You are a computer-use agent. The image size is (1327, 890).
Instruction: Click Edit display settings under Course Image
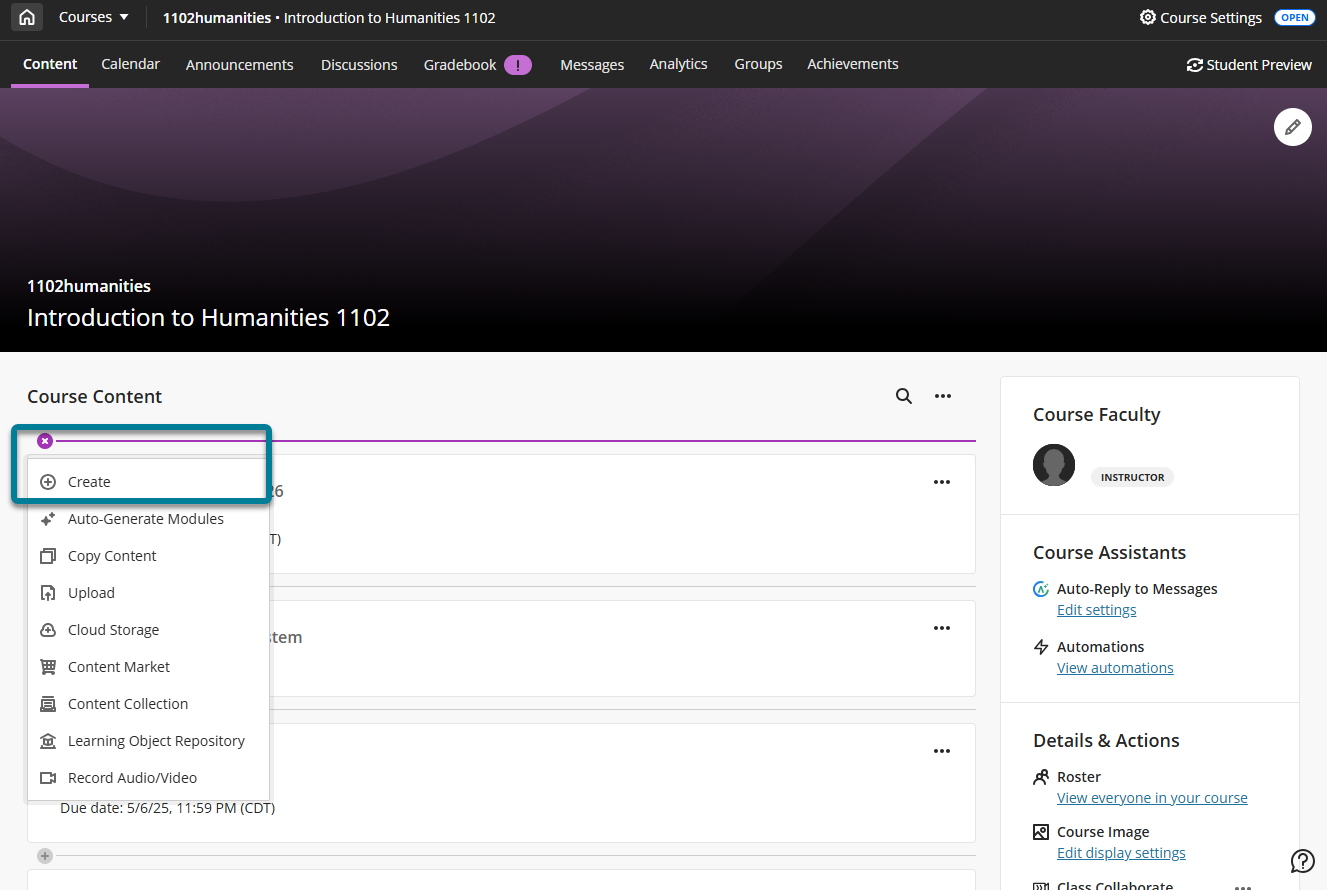(1120, 852)
